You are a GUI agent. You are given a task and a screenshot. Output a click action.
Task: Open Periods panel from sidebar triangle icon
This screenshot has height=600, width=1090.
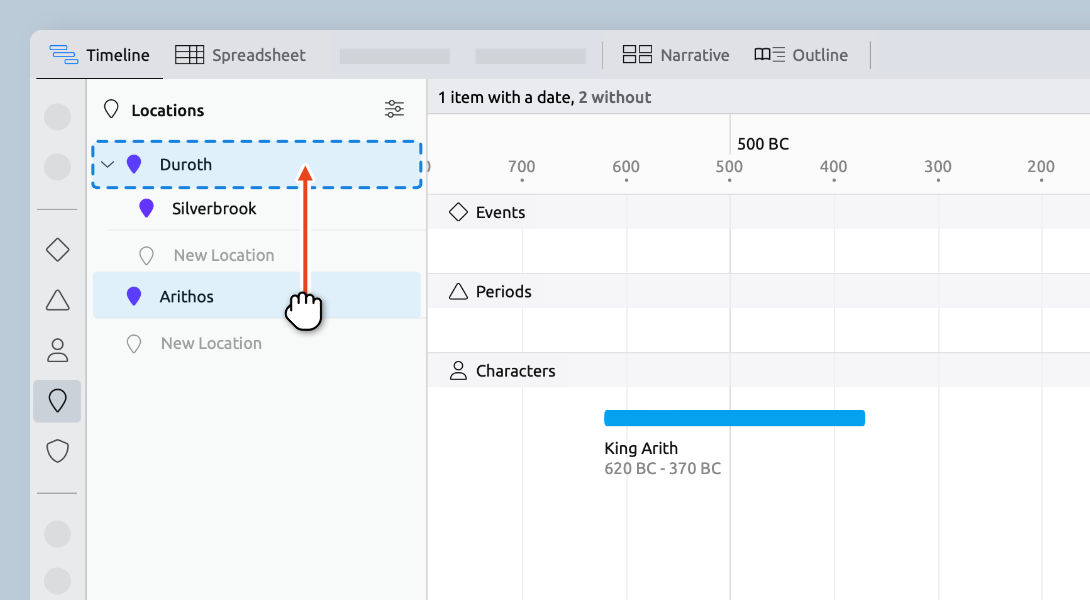[x=58, y=300]
